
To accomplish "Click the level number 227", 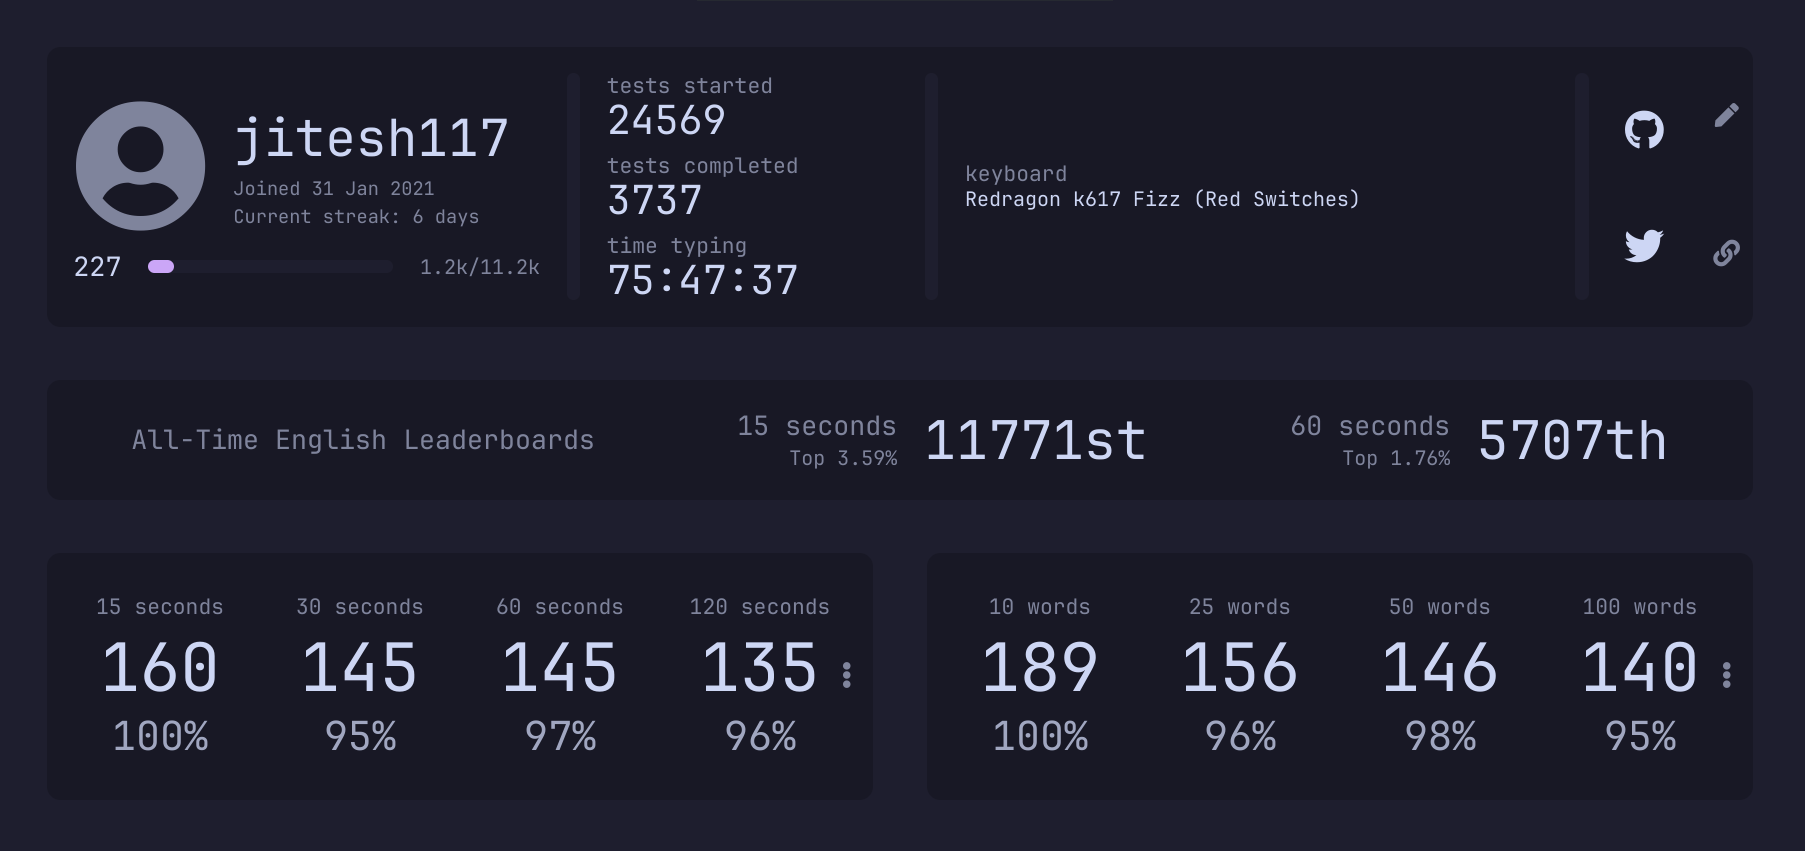I will click(97, 267).
